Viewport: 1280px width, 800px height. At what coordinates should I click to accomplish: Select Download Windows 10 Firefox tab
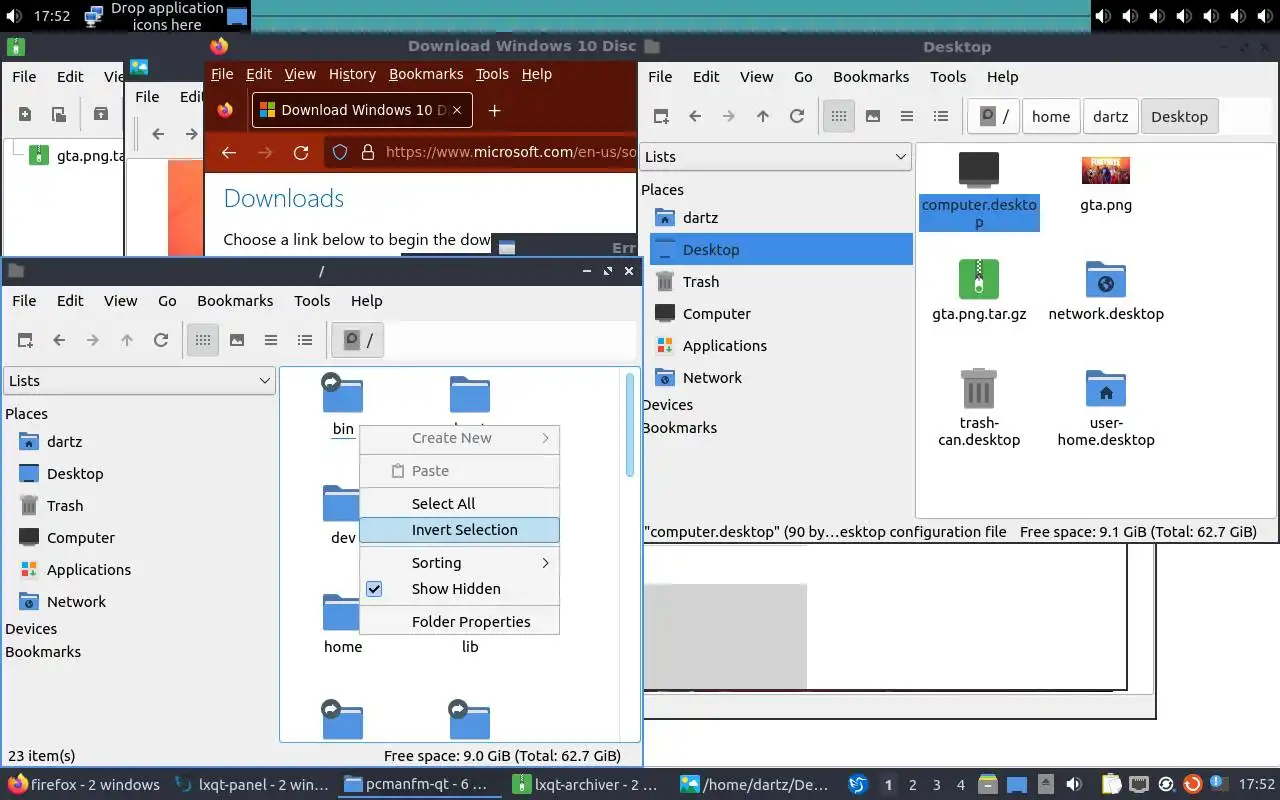[362, 110]
